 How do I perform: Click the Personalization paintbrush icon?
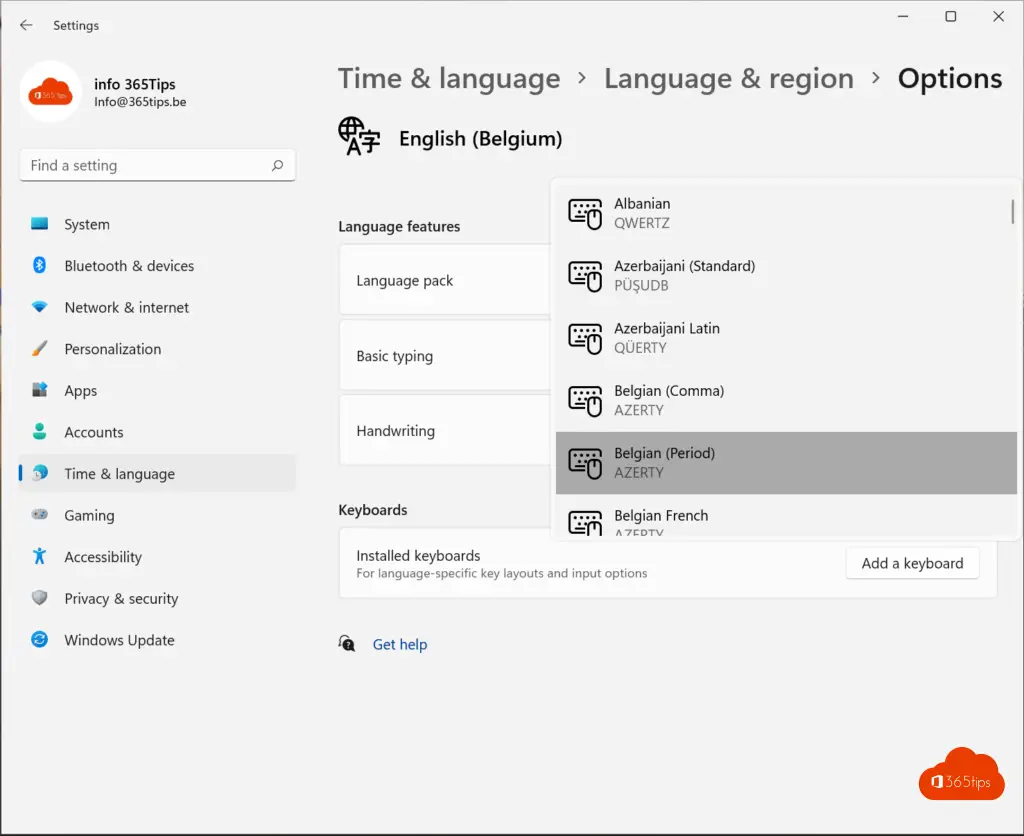click(x=40, y=349)
